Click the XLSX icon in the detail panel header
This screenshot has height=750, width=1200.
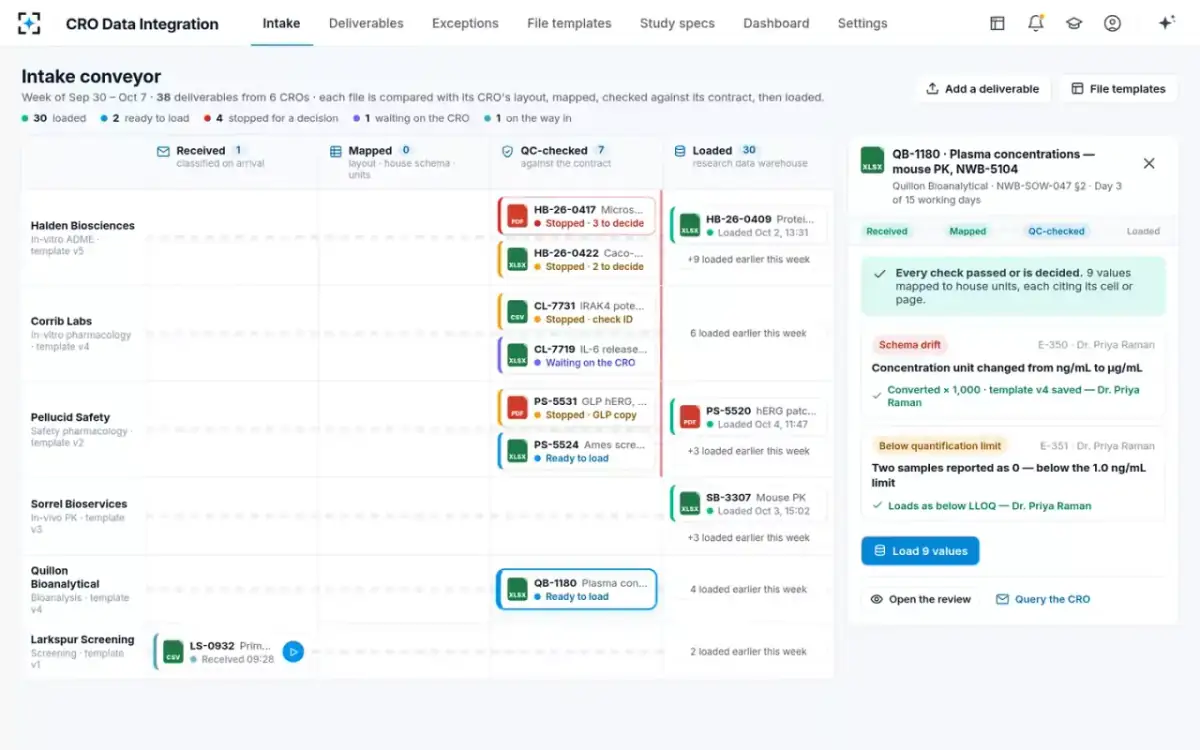click(x=872, y=161)
